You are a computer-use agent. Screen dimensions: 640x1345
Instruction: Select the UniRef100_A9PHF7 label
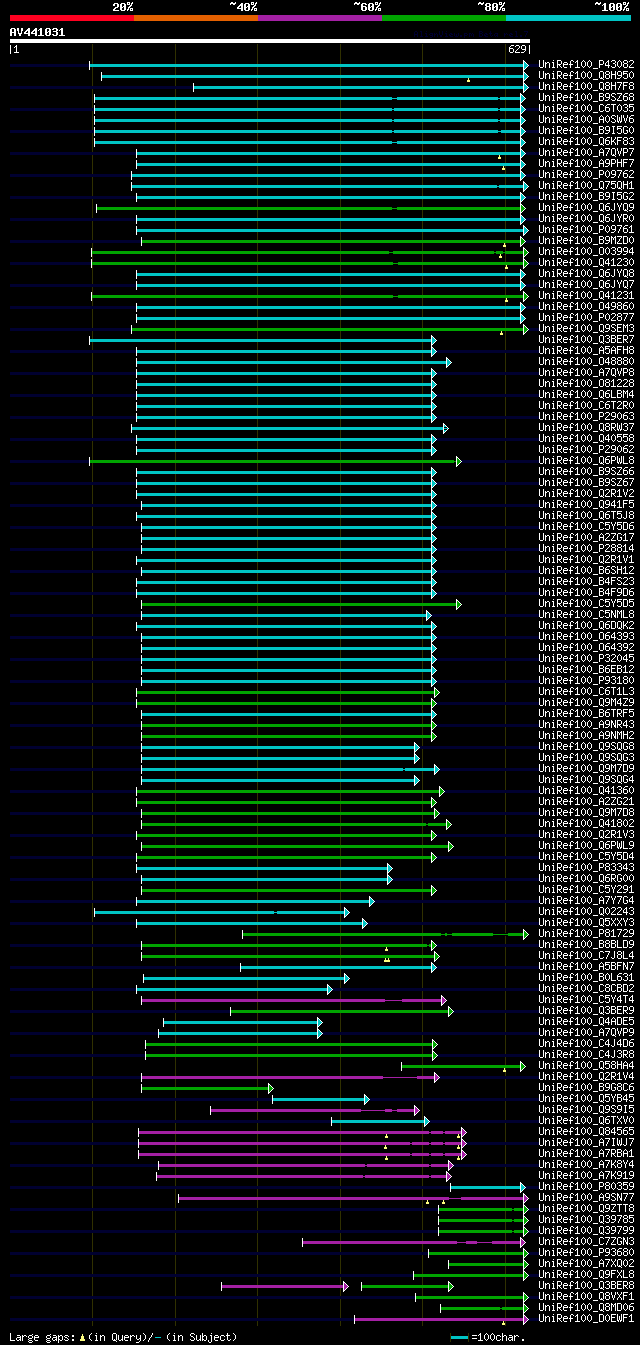coord(584,163)
